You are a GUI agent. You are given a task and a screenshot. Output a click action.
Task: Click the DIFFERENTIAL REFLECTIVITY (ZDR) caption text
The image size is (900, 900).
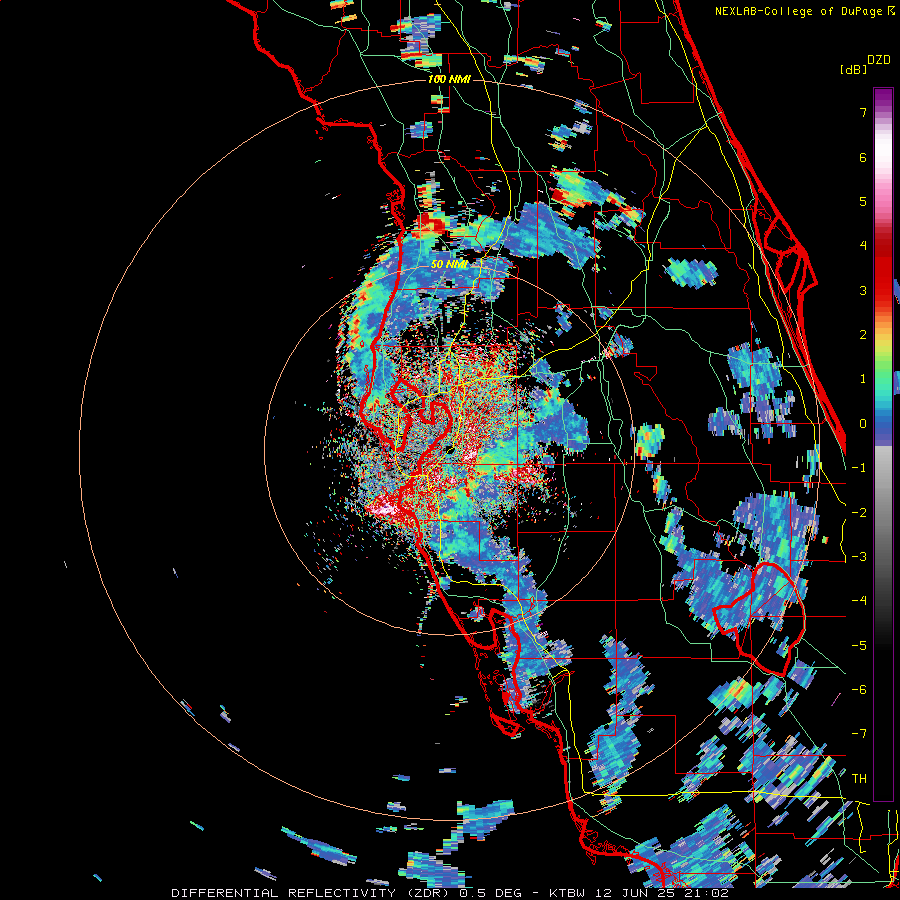click(312, 893)
